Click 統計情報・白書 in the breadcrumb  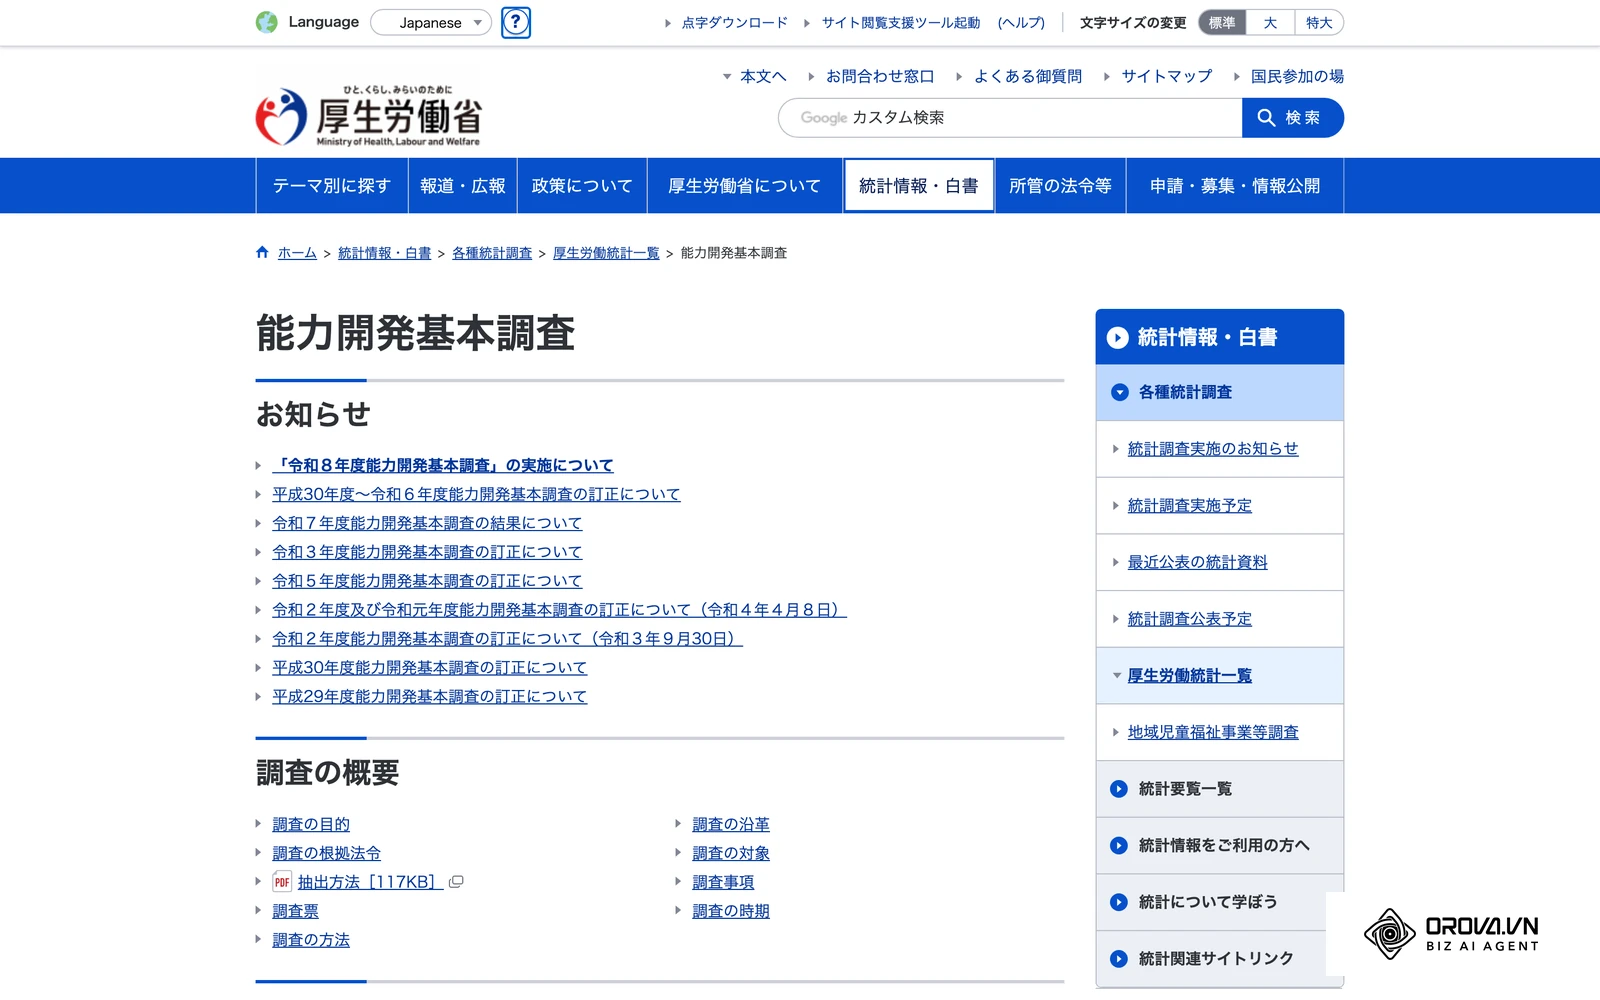pyautogui.click(x=384, y=253)
